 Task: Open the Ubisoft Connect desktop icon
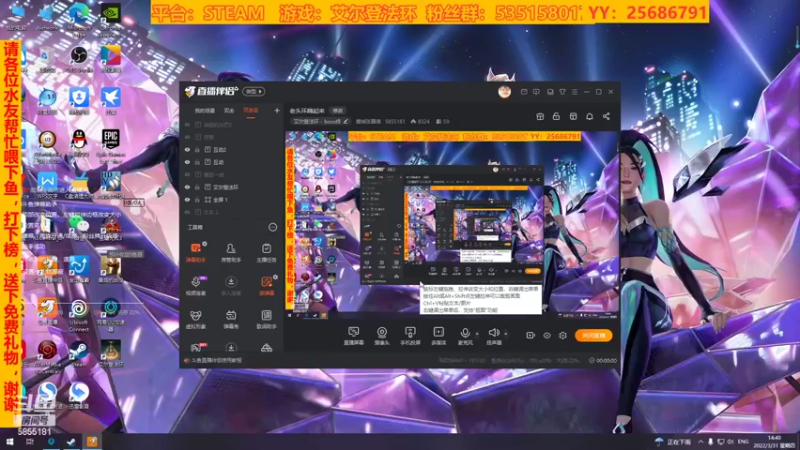pyautogui.click(x=79, y=315)
